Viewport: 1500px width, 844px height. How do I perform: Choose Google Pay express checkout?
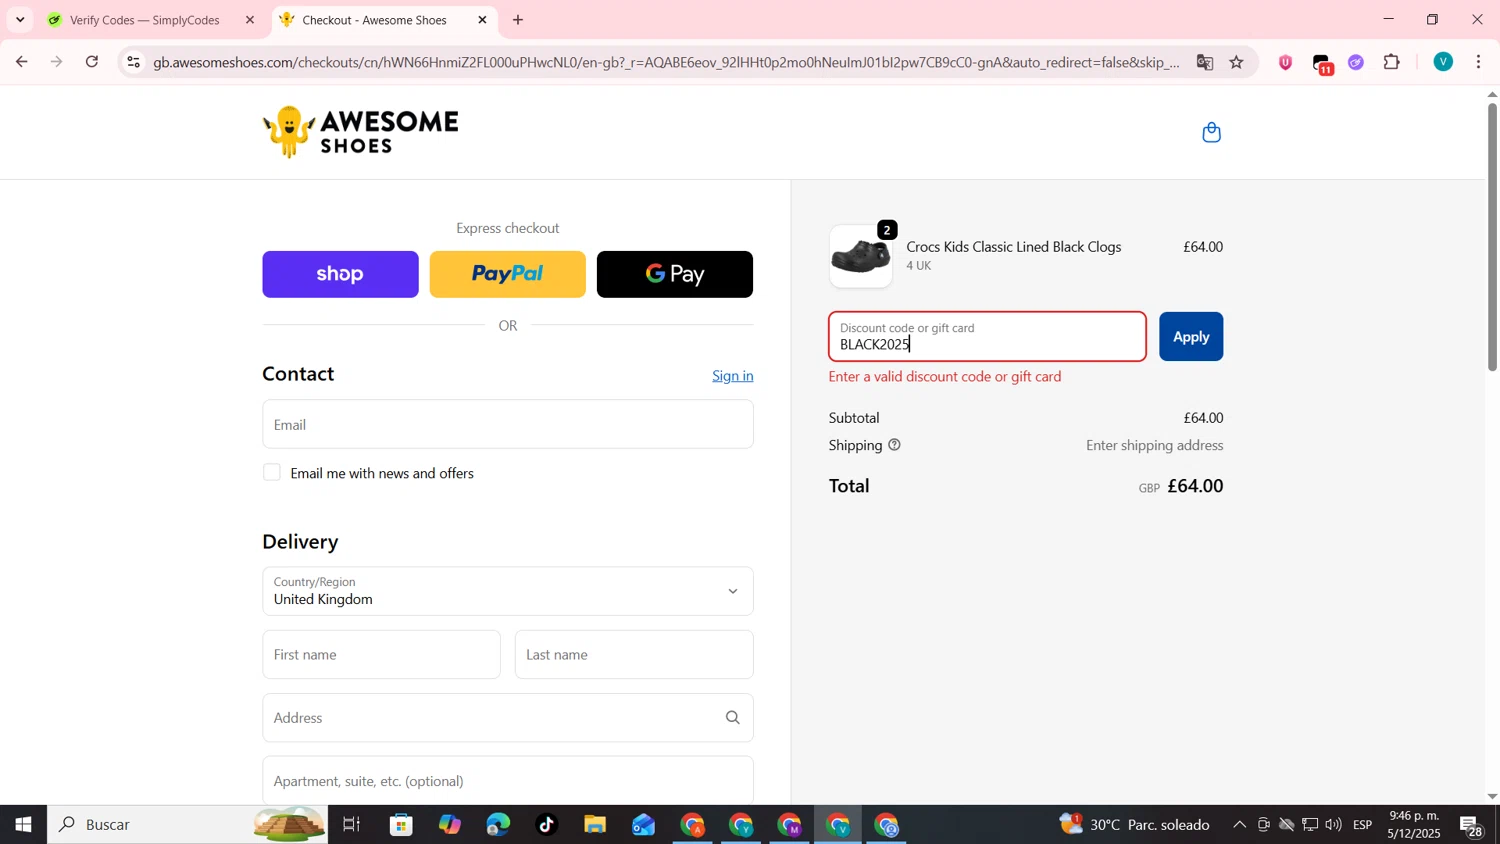[x=675, y=274]
